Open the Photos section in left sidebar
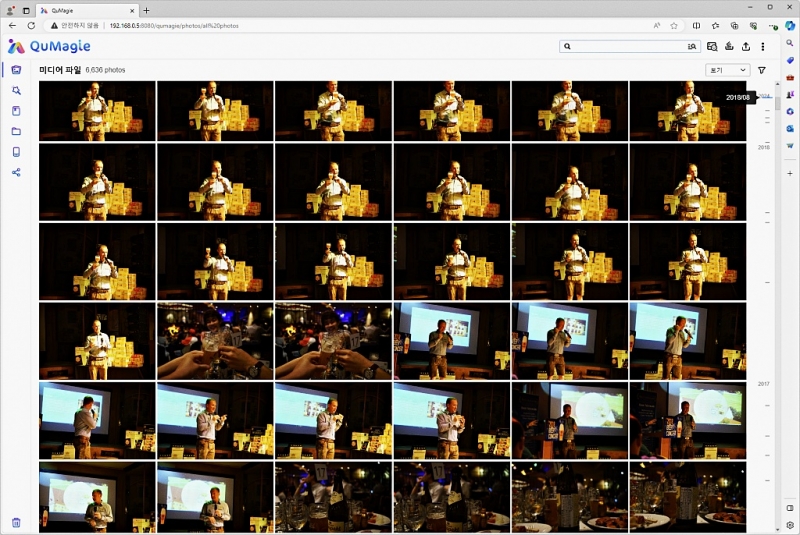The width and height of the screenshot is (800, 535). coord(16,70)
